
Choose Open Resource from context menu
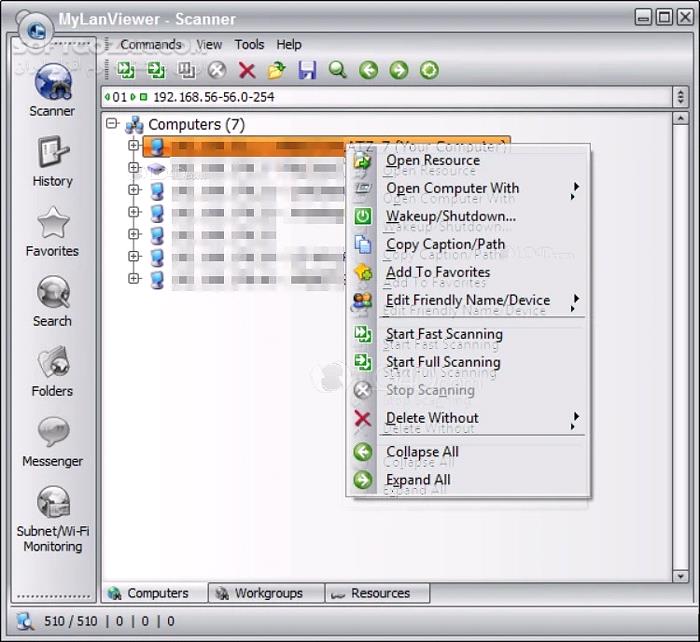pyautogui.click(x=468, y=160)
